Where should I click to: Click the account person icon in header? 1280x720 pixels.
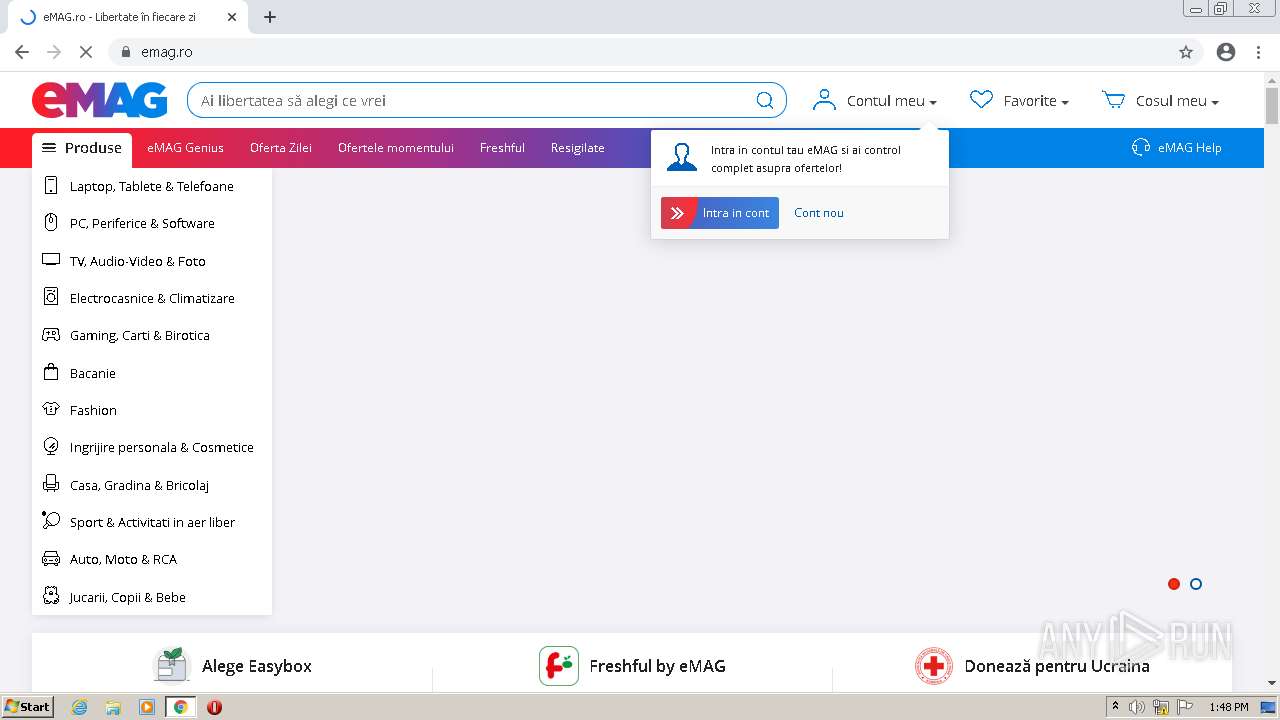tap(824, 100)
